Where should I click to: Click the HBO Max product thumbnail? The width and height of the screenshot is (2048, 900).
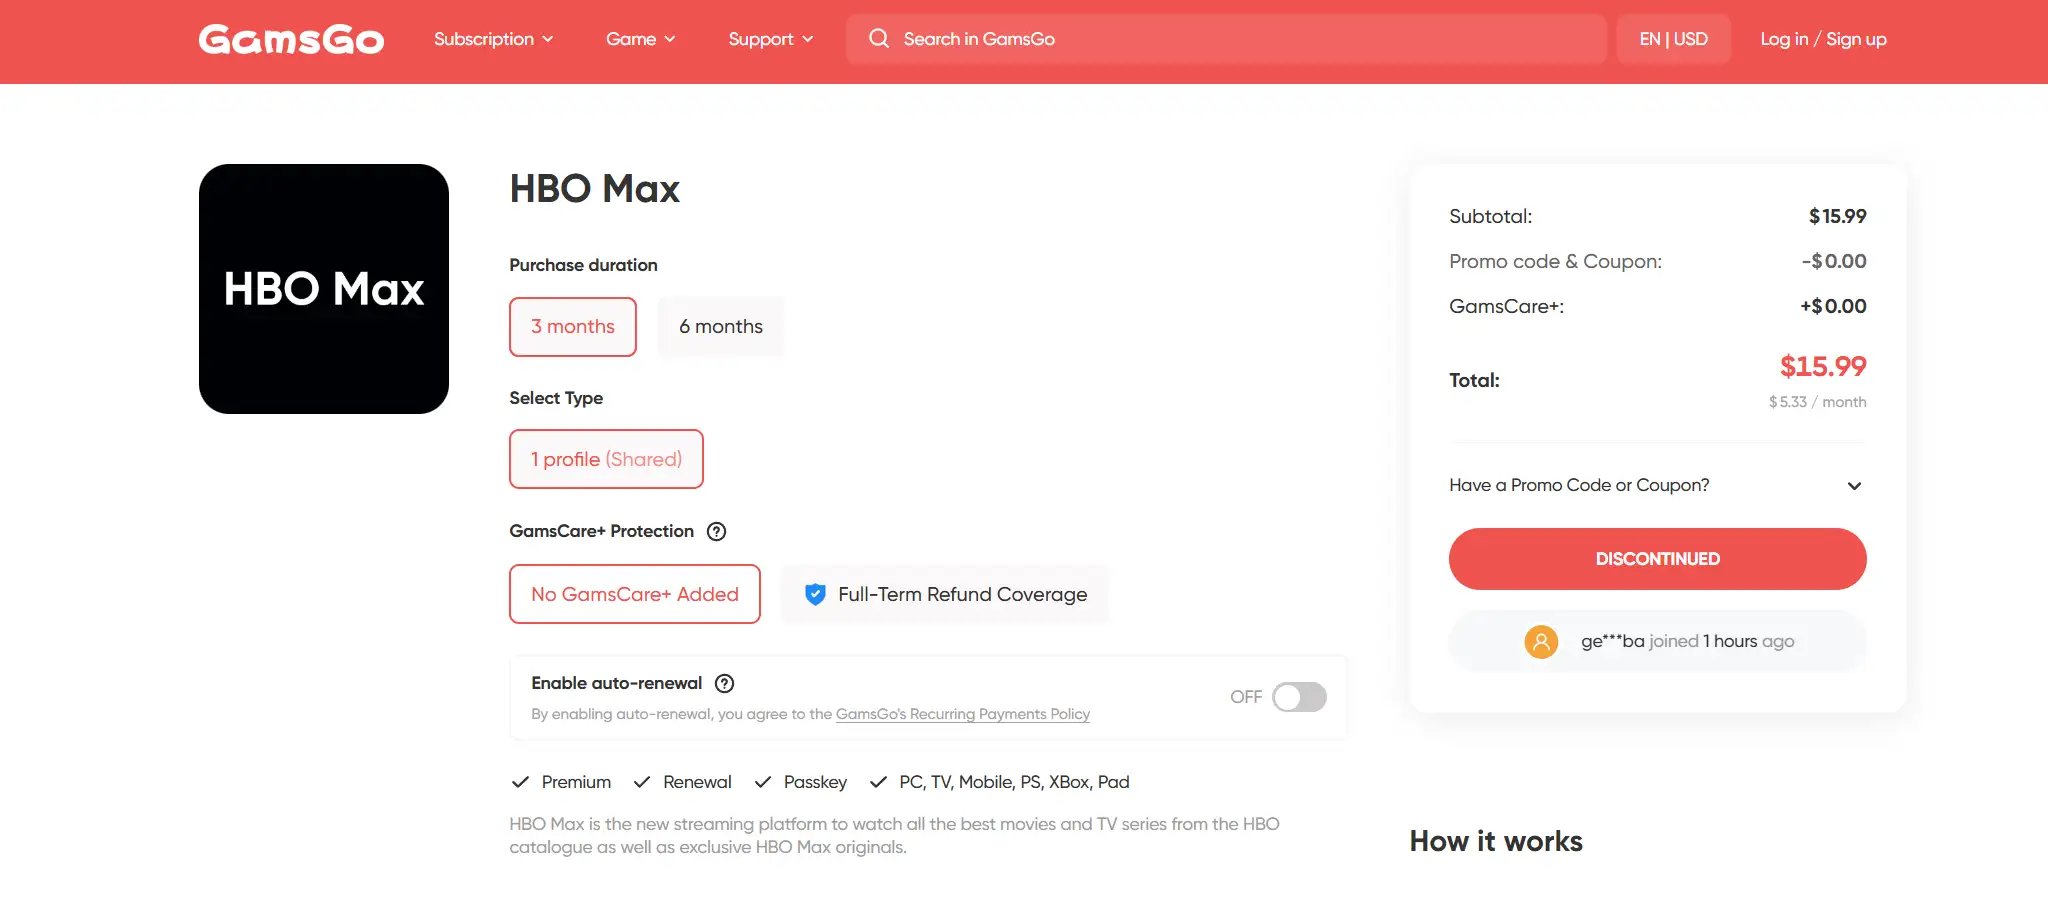pos(324,289)
